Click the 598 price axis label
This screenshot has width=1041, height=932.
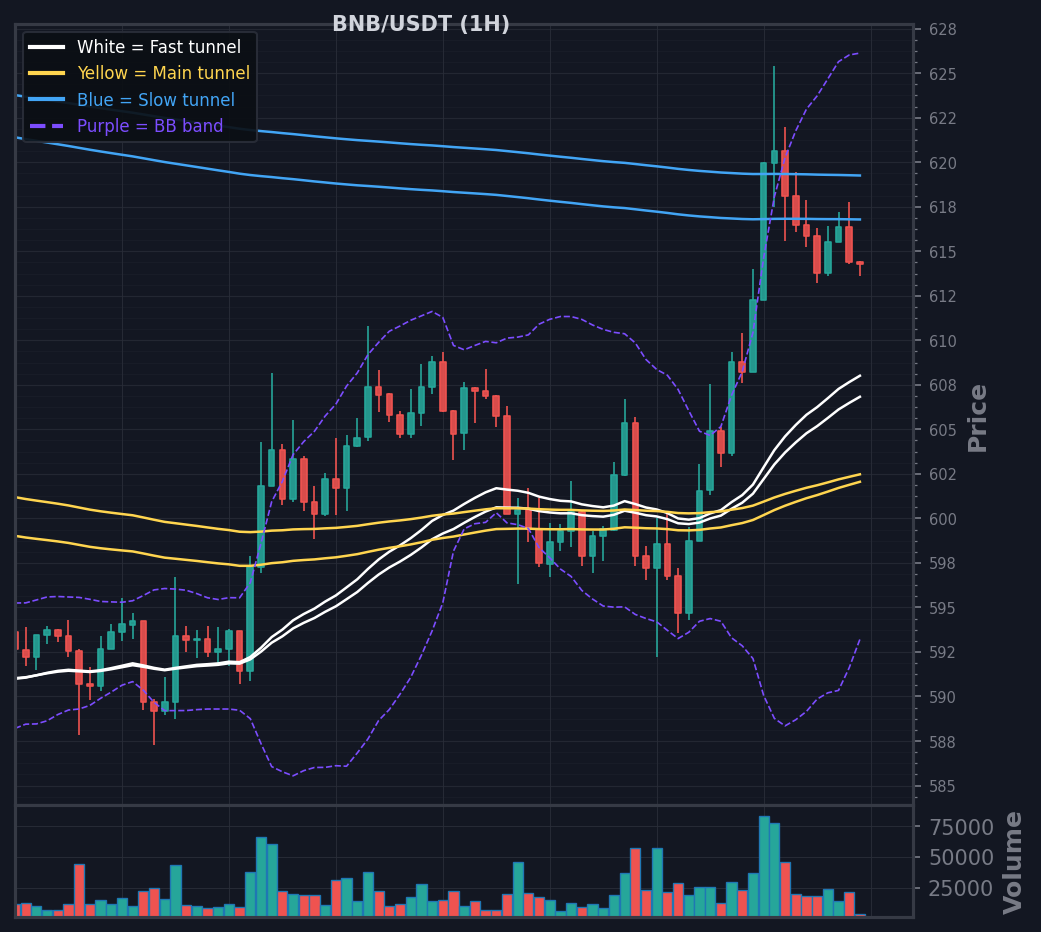(943, 564)
